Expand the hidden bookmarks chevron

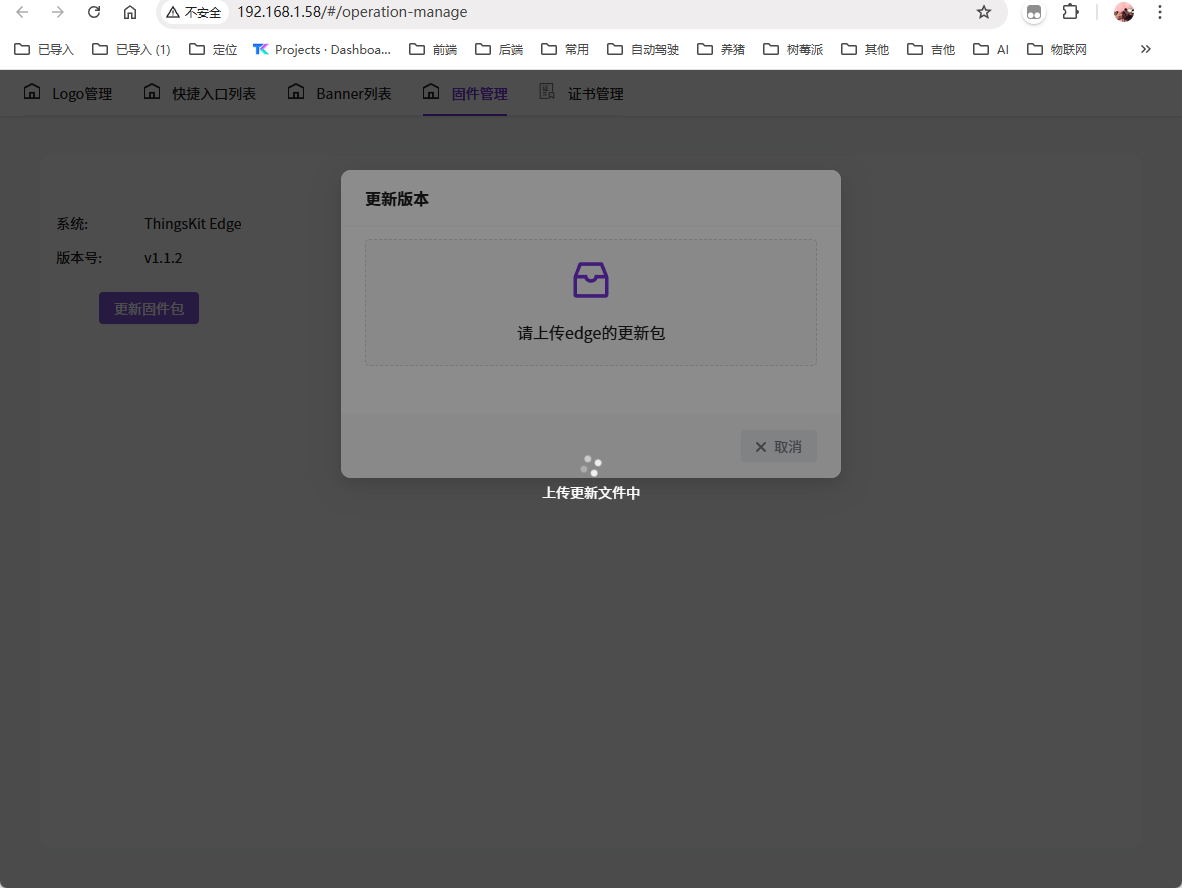point(1146,49)
